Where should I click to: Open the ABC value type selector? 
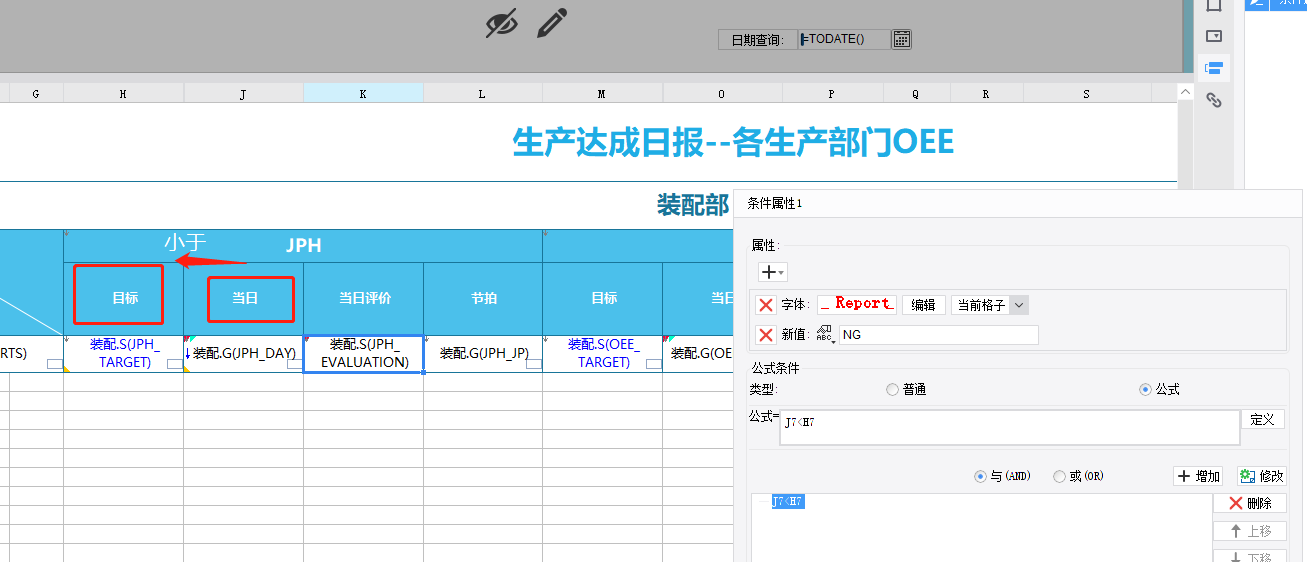825,335
